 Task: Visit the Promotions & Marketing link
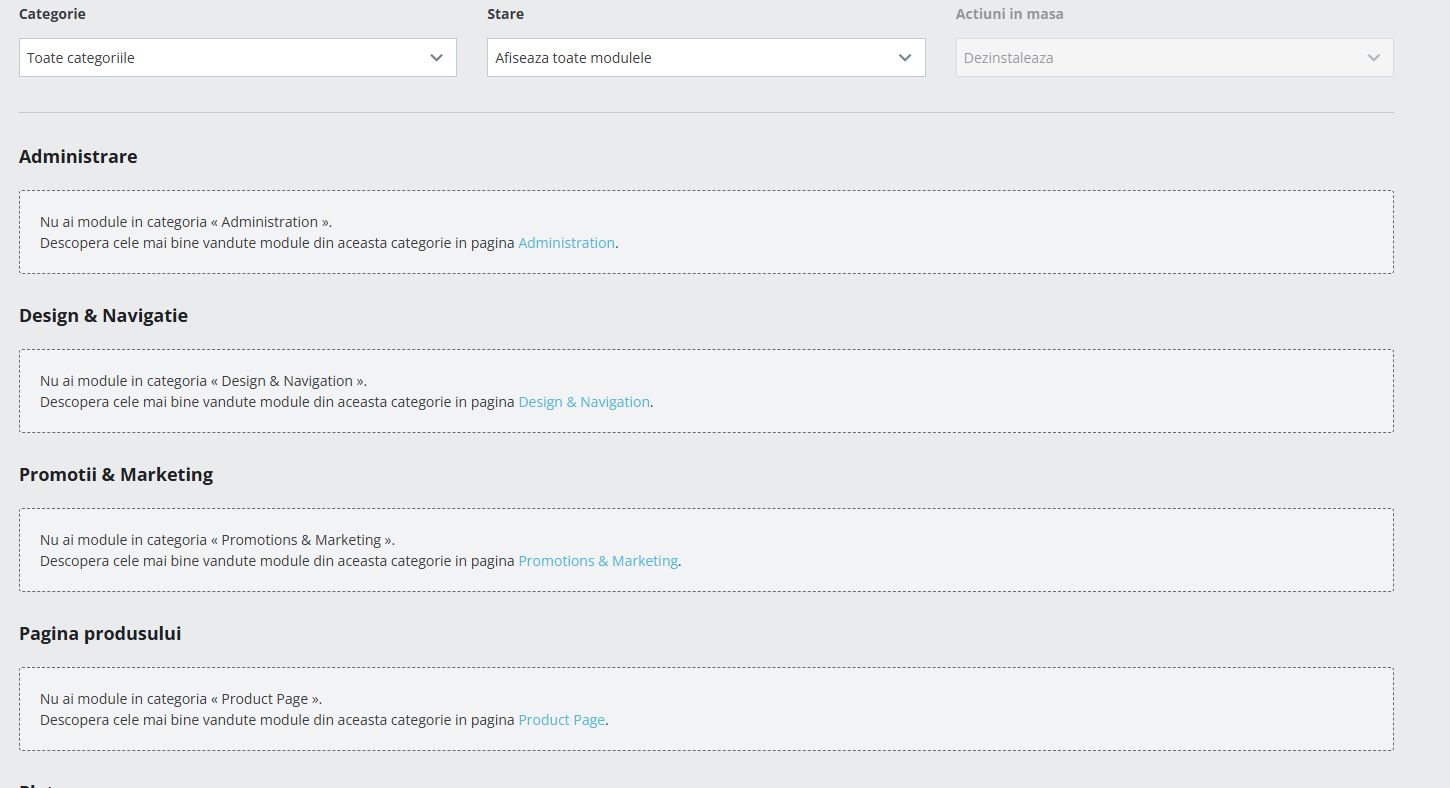click(598, 561)
